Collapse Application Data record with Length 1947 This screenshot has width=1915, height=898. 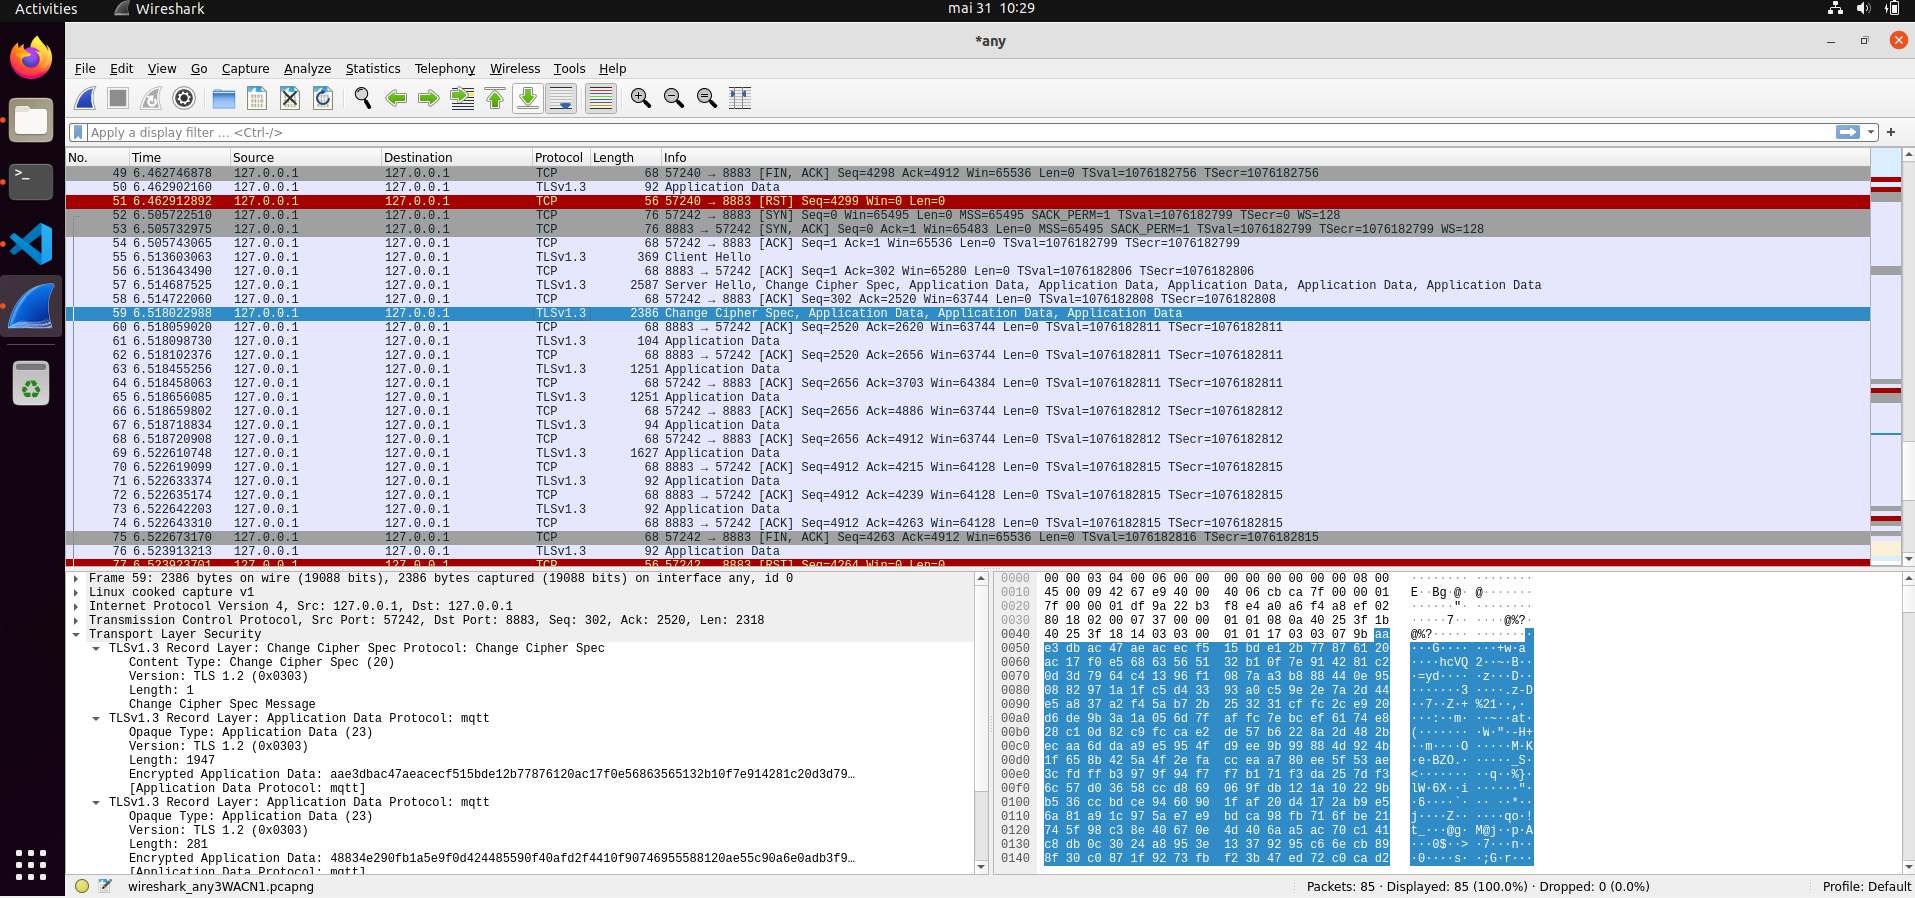coord(97,718)
